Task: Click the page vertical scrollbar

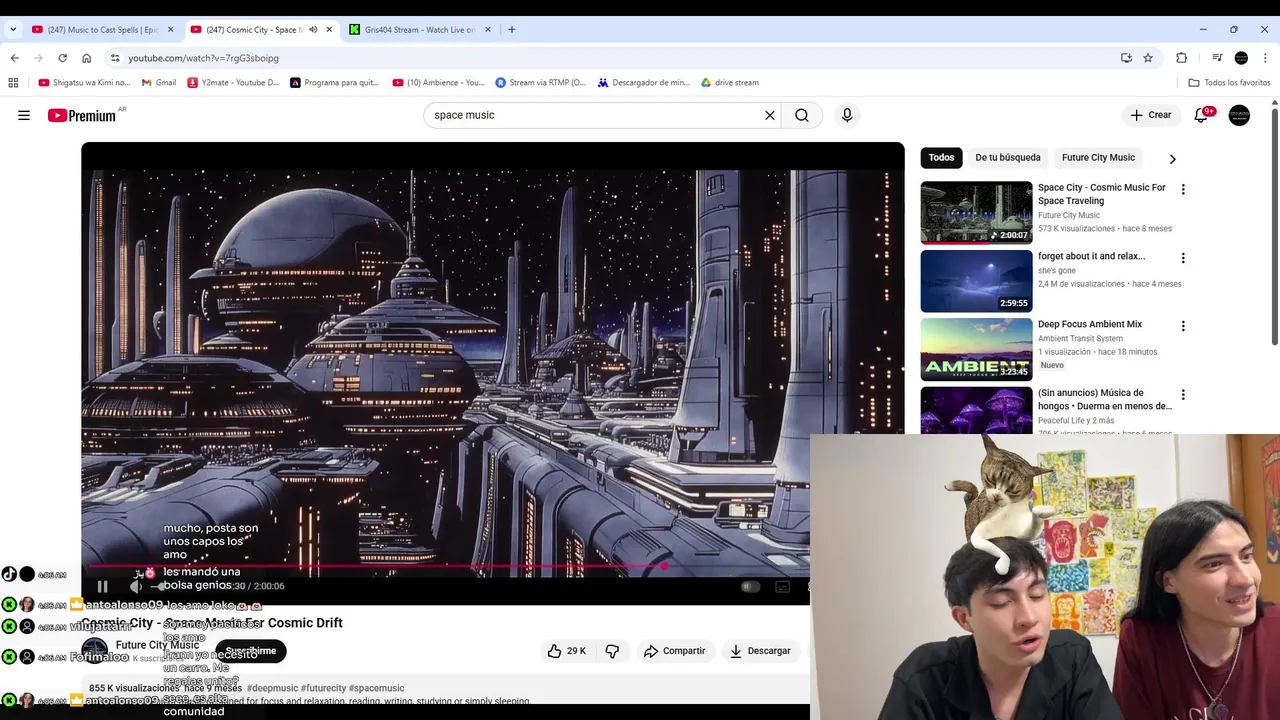Action: point(1274,225)
